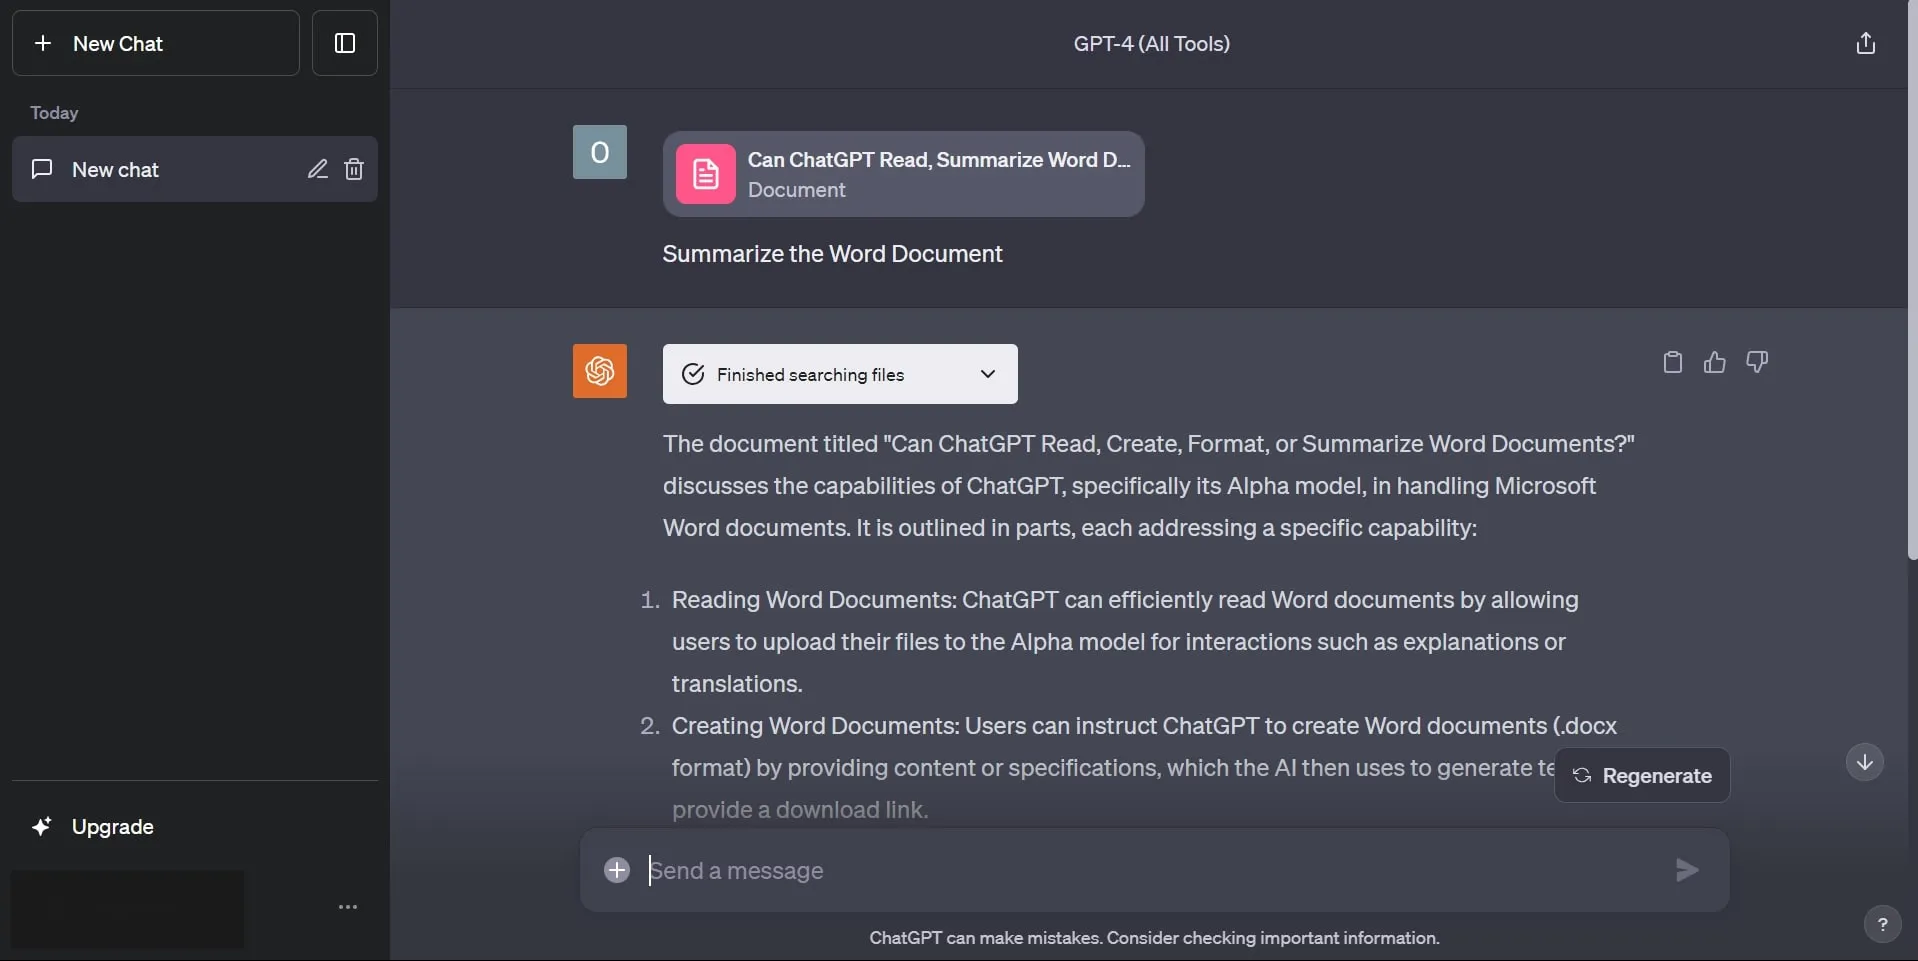1918x961 pixels.
Task: Open the account options three-dot menu
Action: 348,907
